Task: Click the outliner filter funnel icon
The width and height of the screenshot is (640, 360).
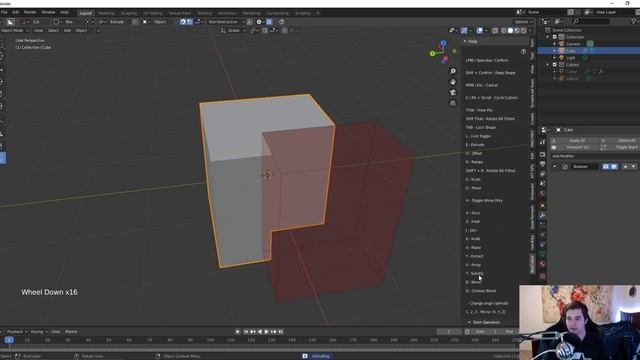Action: click(x=634, y=21)
